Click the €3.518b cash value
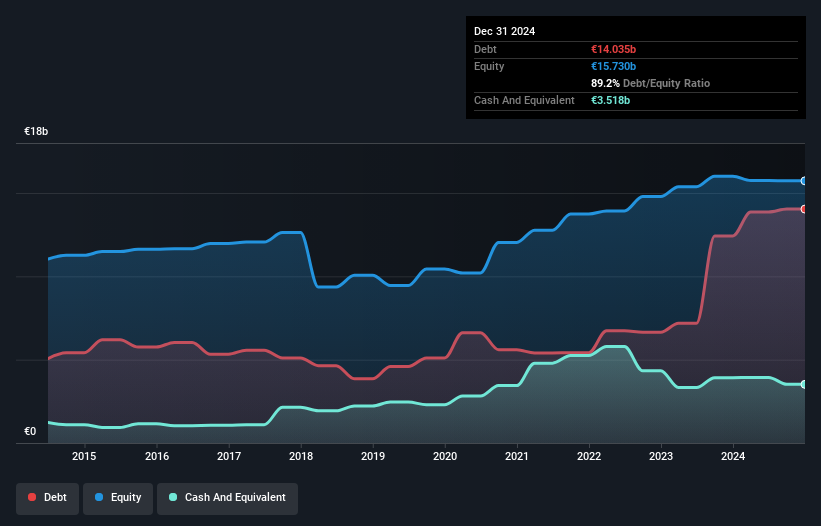The width and height of the screenshot is (821, 526). (611, 100)
